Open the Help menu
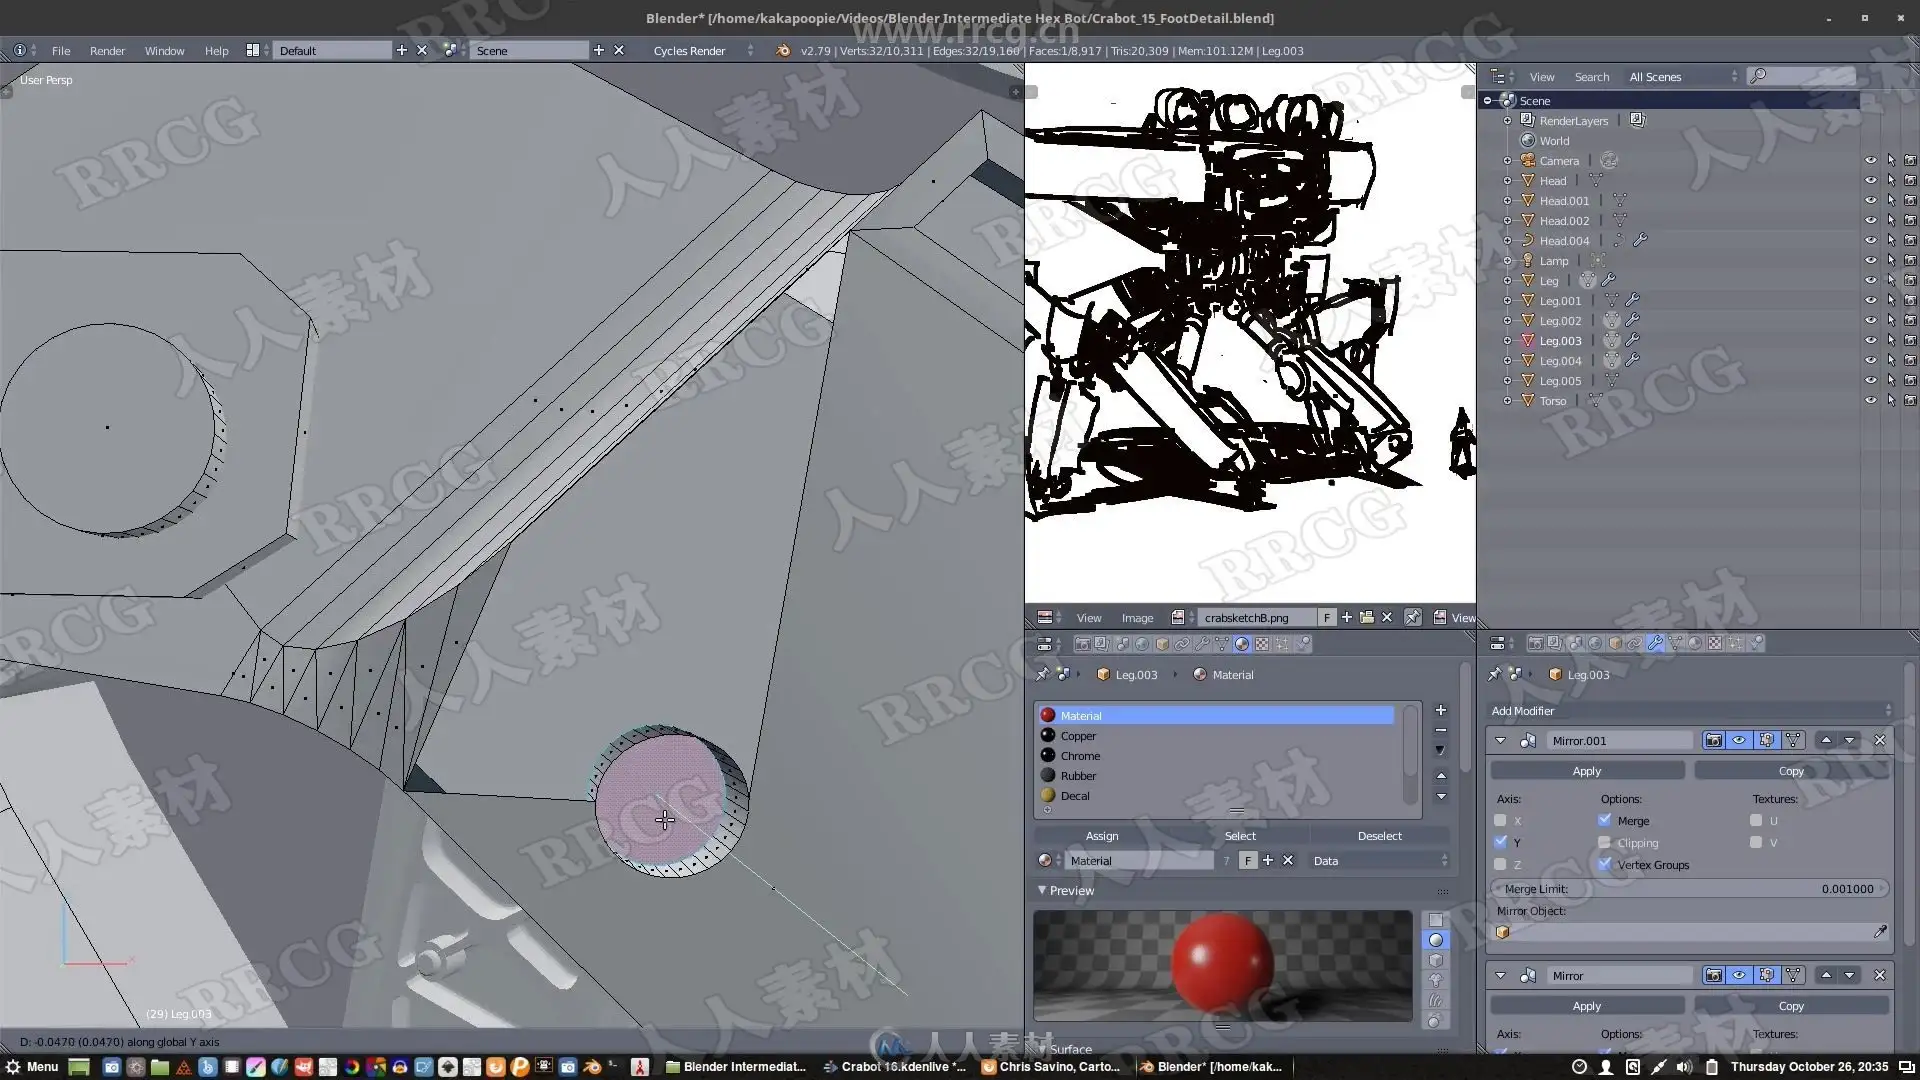The width and height of the screenshot is (1920, 1080). pos(216,50)
